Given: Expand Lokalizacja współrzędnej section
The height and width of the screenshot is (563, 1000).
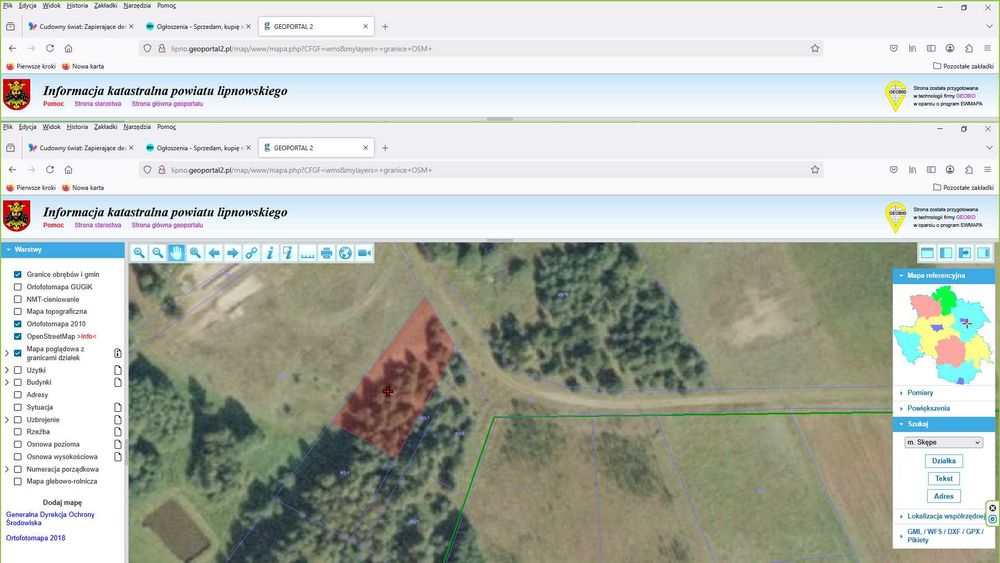Looking at the screenshot, I should click(x=944, y=516).
